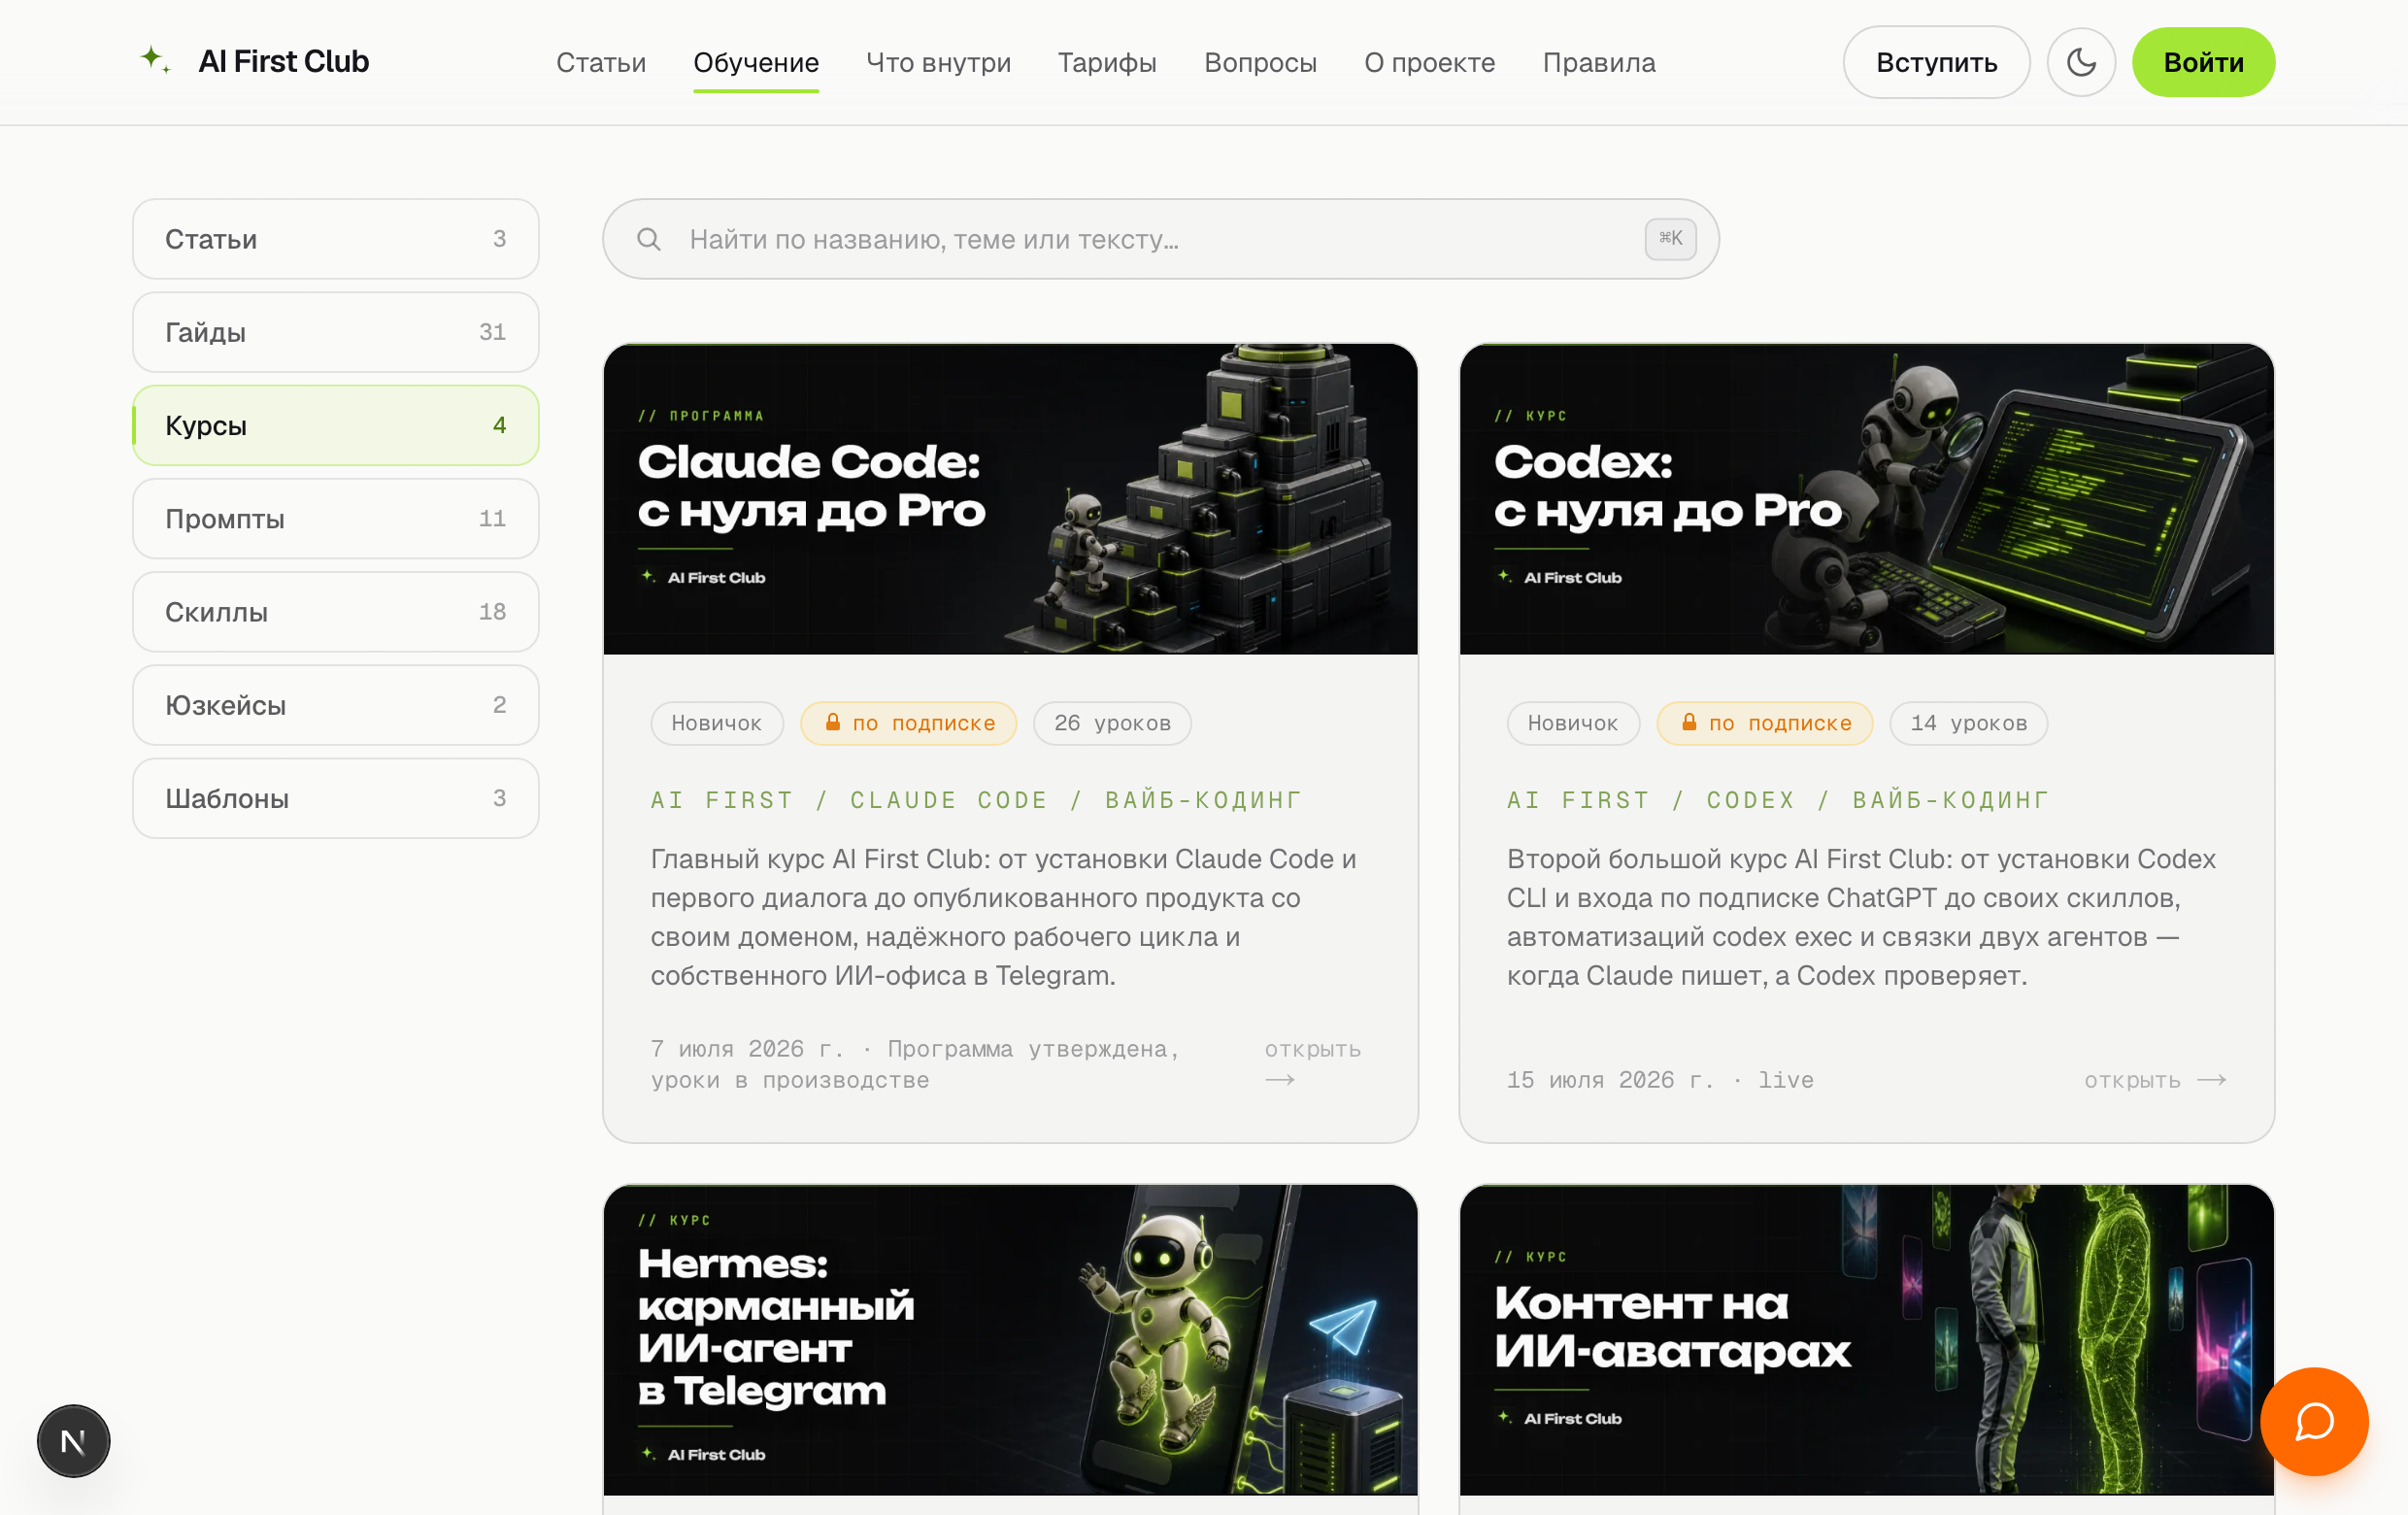Screen dimensions: 2408x1515
Task: Click the 26 уроков badge
Action: click(1112, 723)
